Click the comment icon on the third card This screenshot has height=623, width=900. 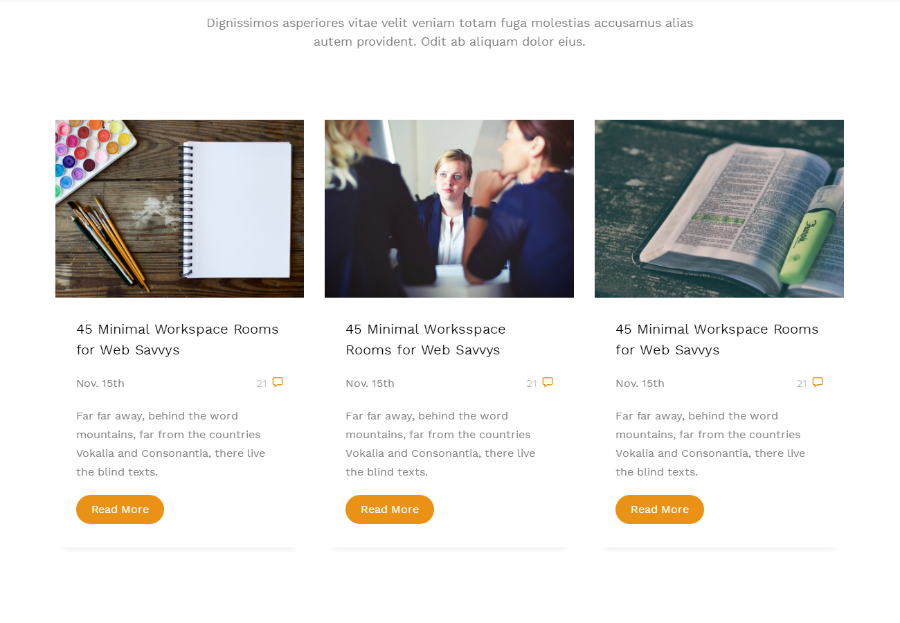coord(818,382)
